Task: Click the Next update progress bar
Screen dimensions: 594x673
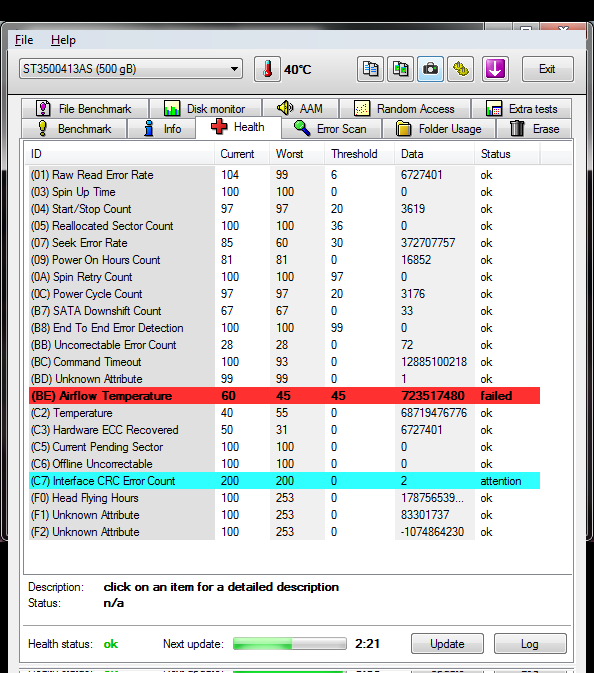Action: pyautogui.click(x=290, y=643)
